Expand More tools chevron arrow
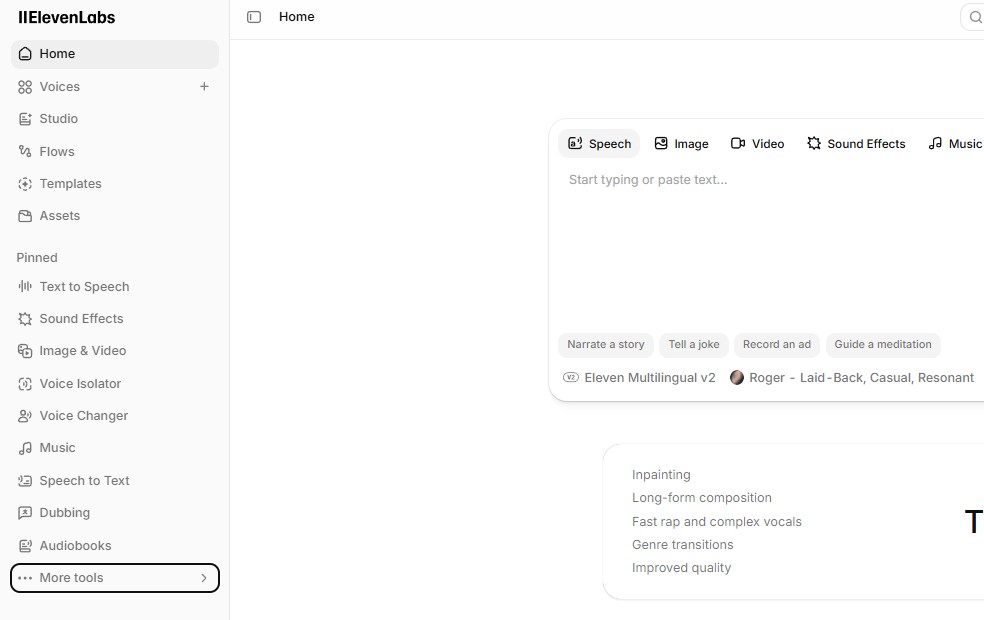Screen dimensions: 984x620 click(x=204, y=578)
